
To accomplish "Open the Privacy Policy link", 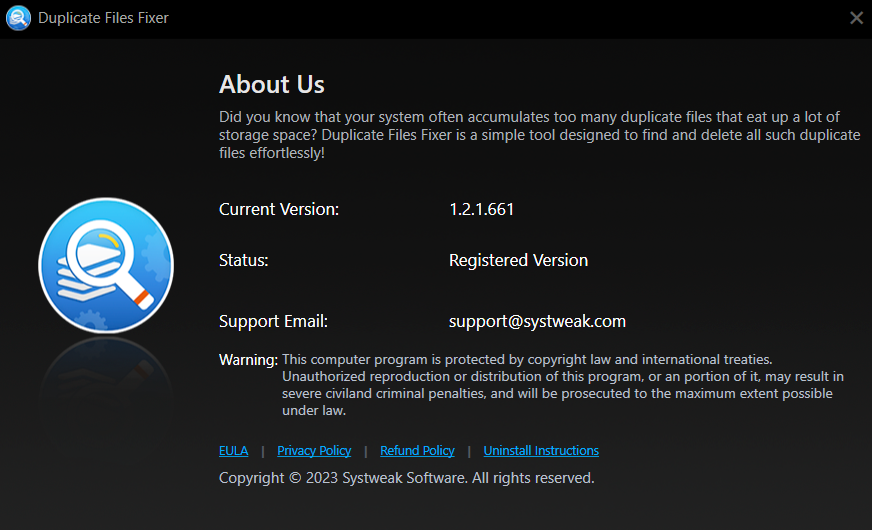I will [x=314, y=450].
